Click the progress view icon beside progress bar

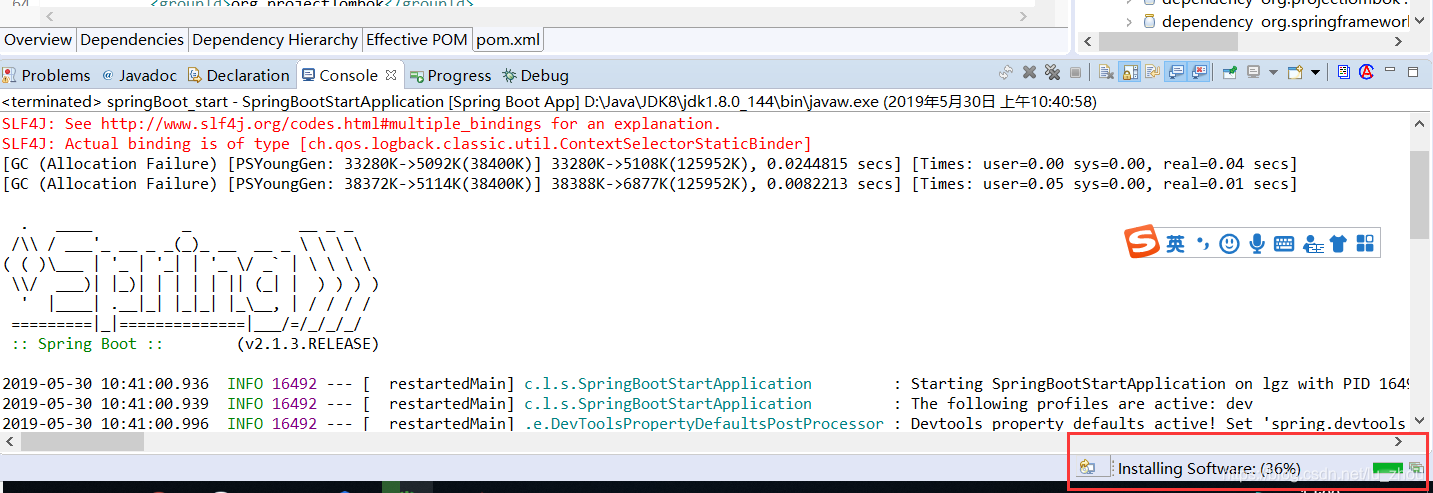pos(1416,467)
